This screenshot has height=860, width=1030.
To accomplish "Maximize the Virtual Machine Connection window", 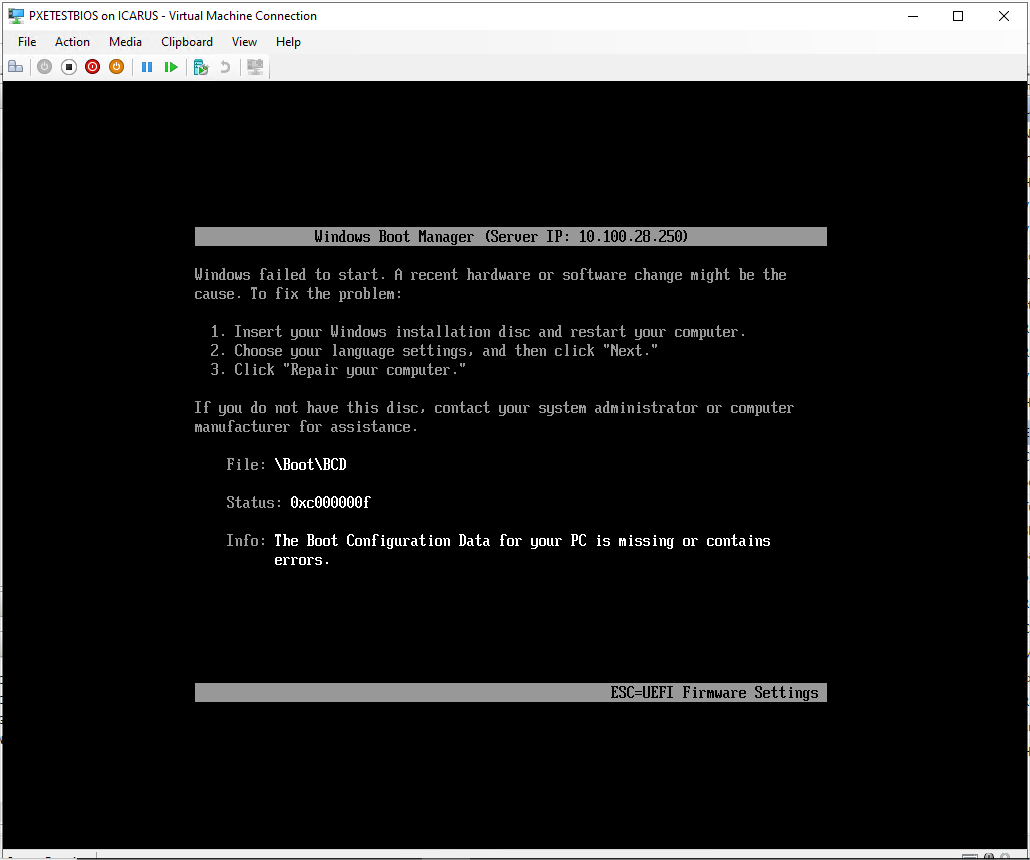I will pyautogui.click(x=958, y=16).
